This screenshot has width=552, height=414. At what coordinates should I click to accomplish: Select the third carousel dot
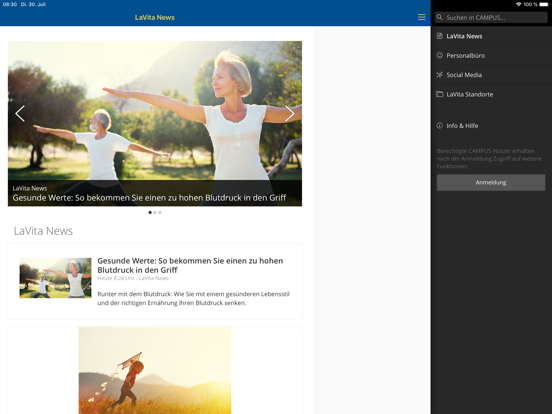click(x=160, y=212)
